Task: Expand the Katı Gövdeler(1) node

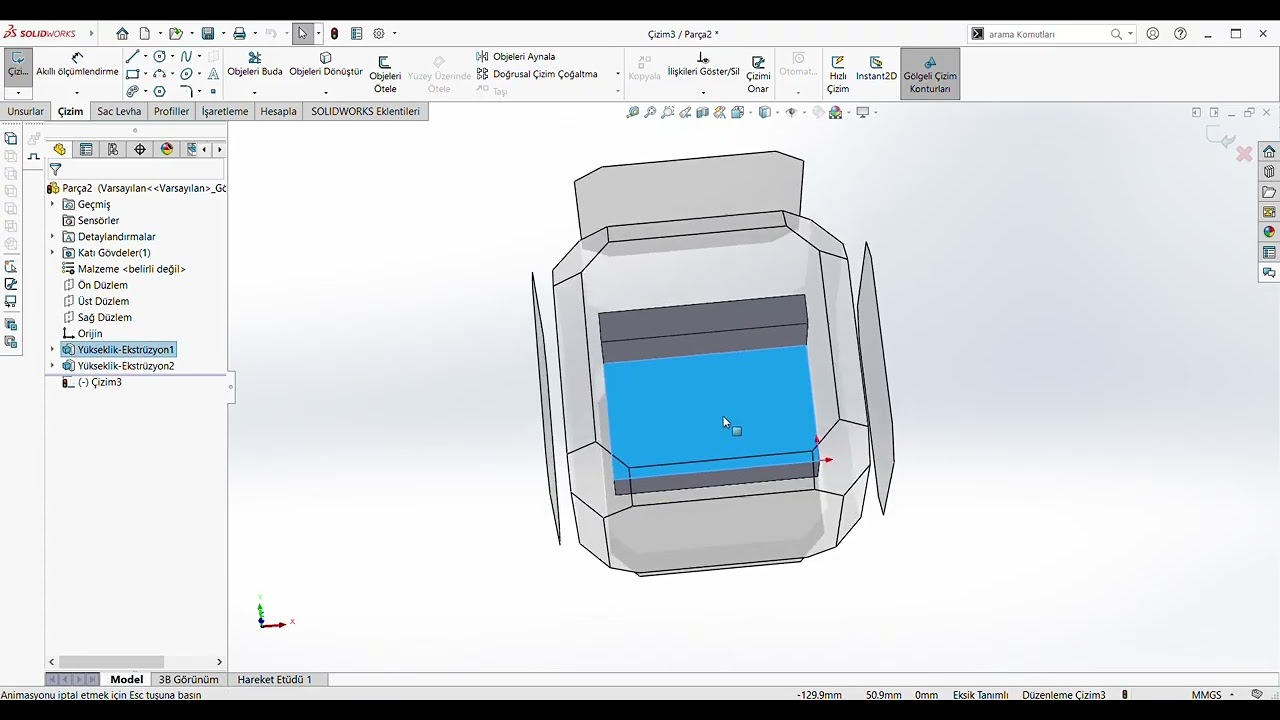Action: tap(53, 253)
